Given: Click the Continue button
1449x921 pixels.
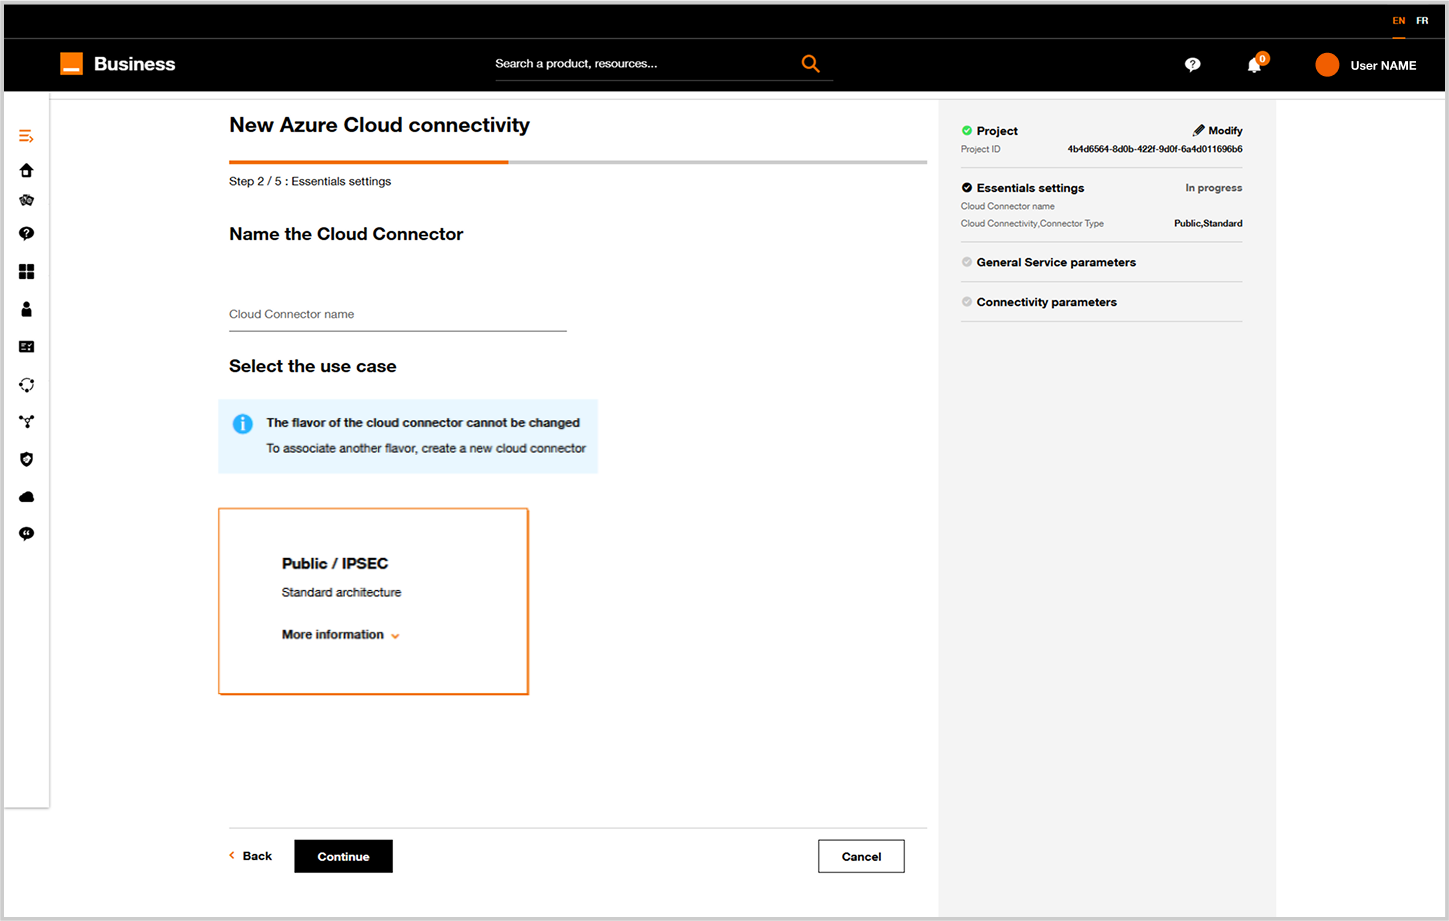Looking at the screenshot, I should pyautogui.click(x=343, y=856).
